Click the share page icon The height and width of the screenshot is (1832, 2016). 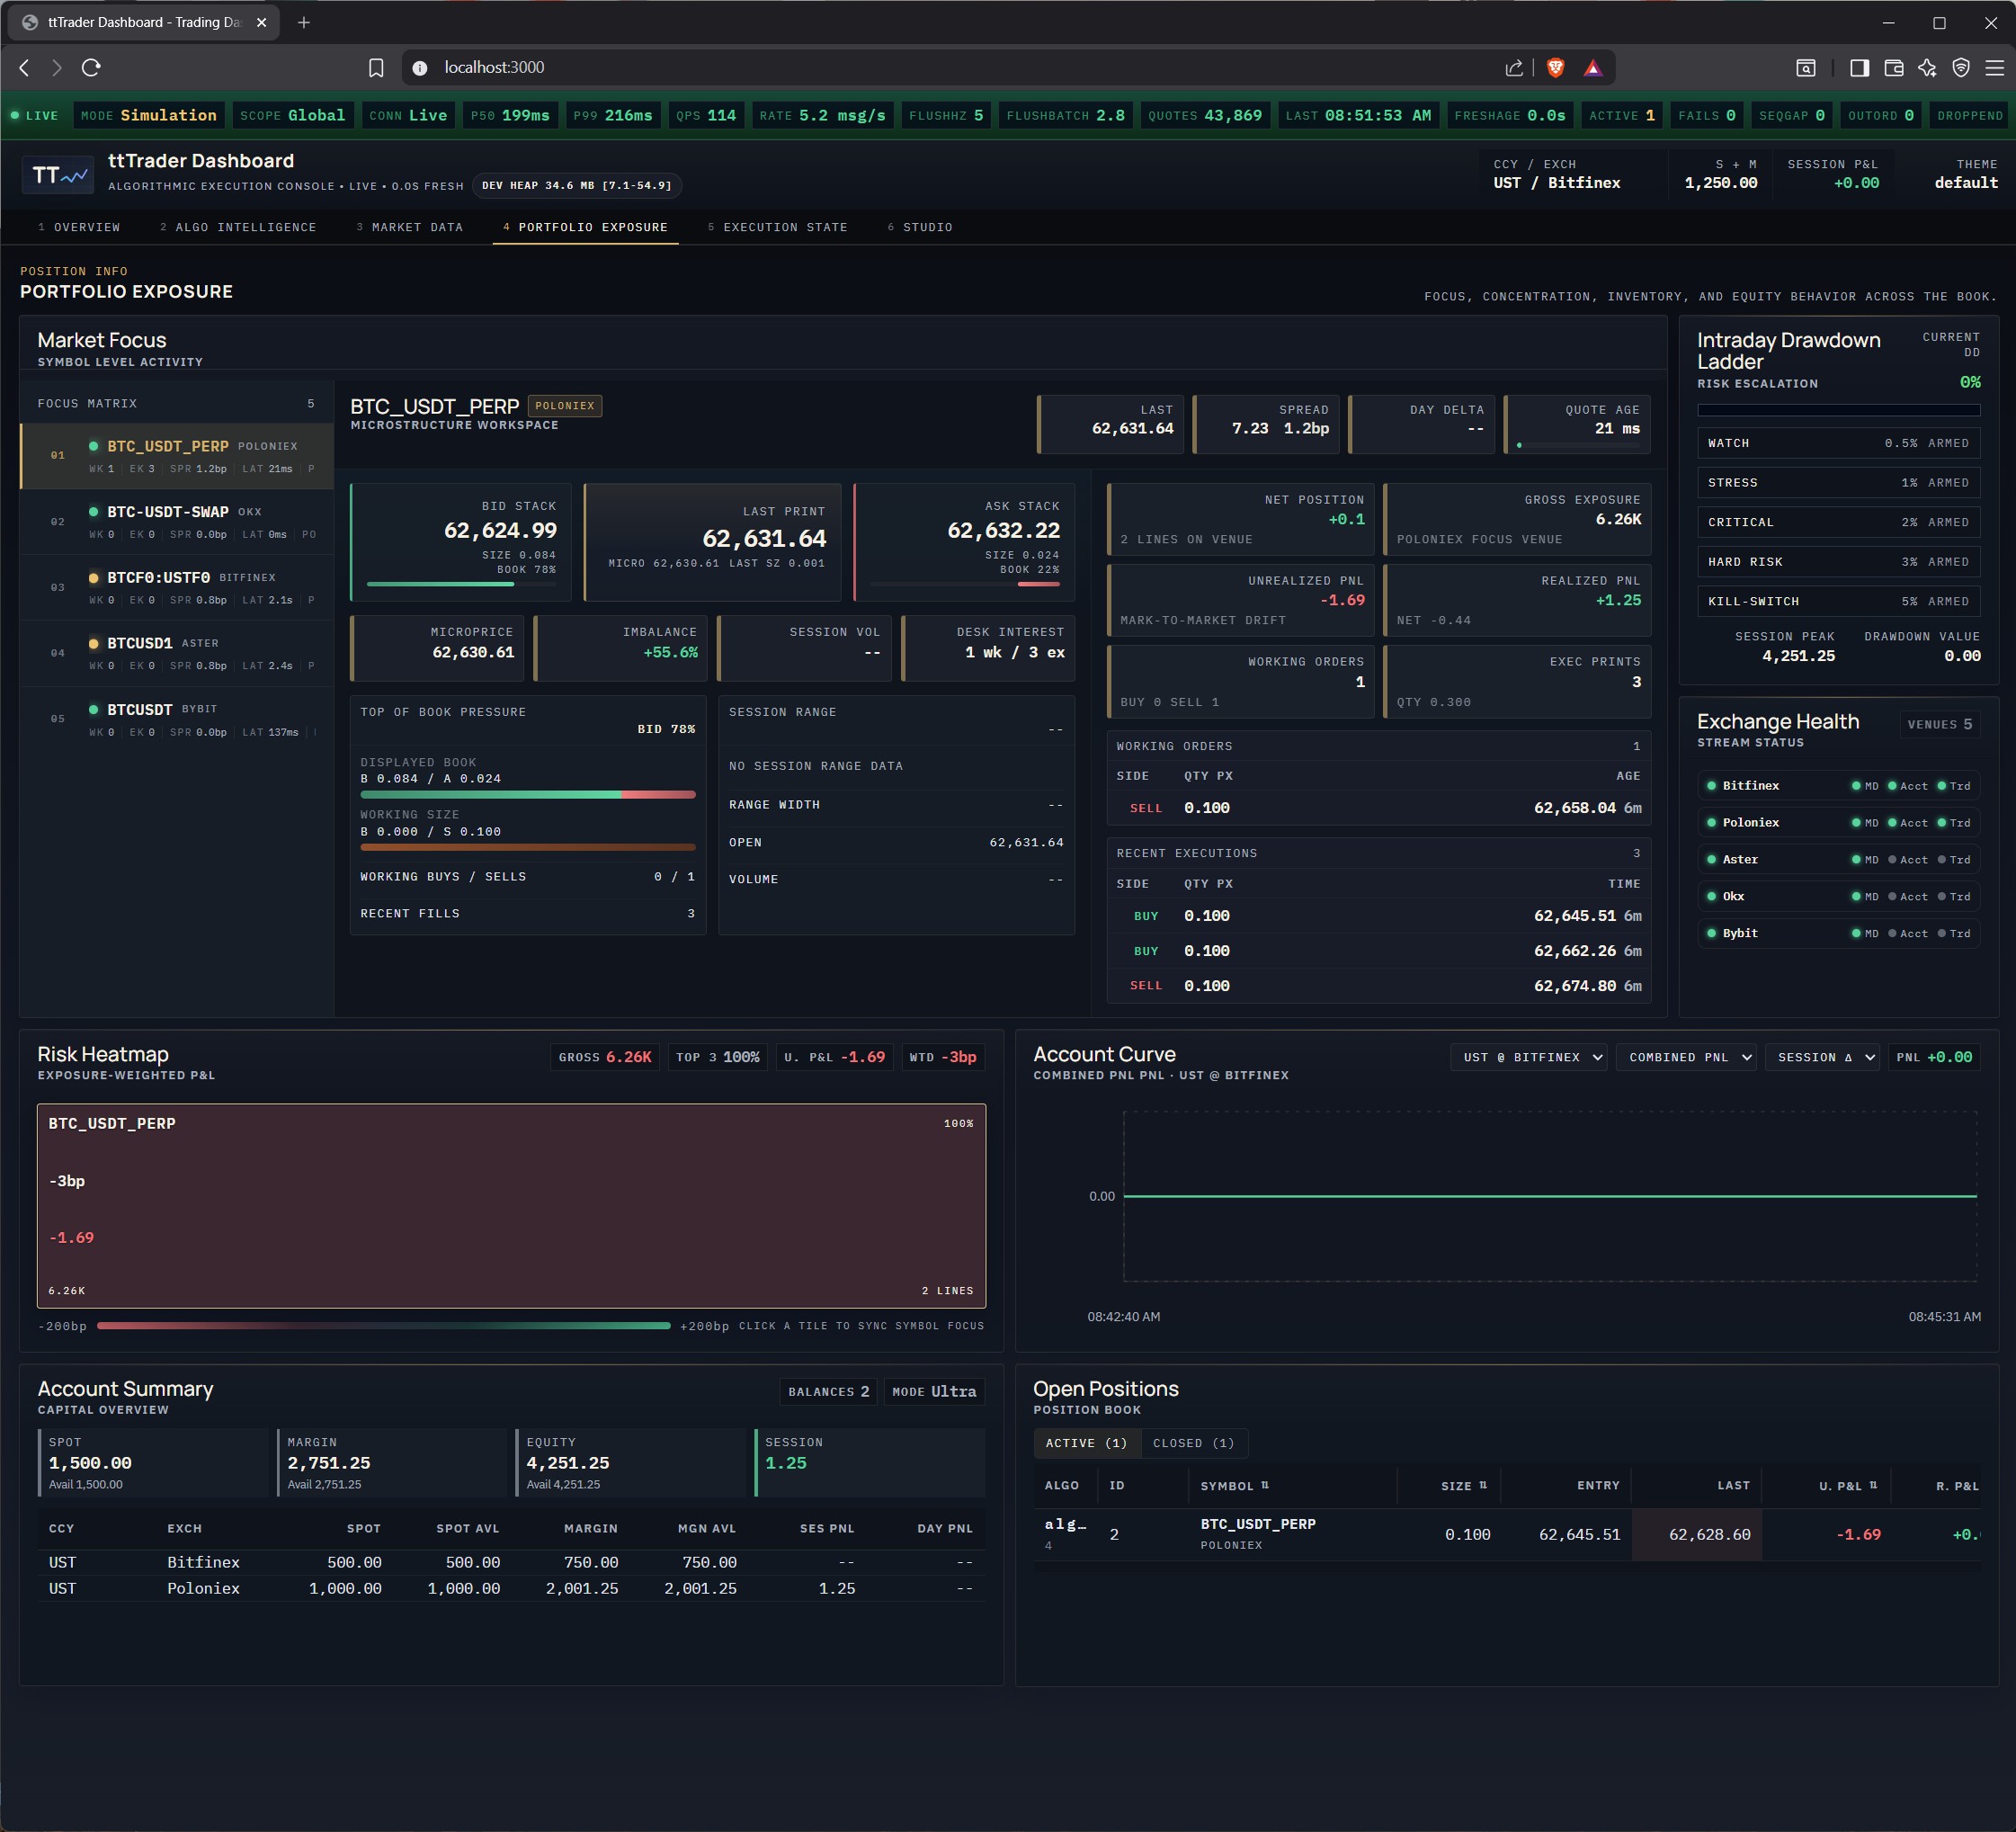[1514, 67]
